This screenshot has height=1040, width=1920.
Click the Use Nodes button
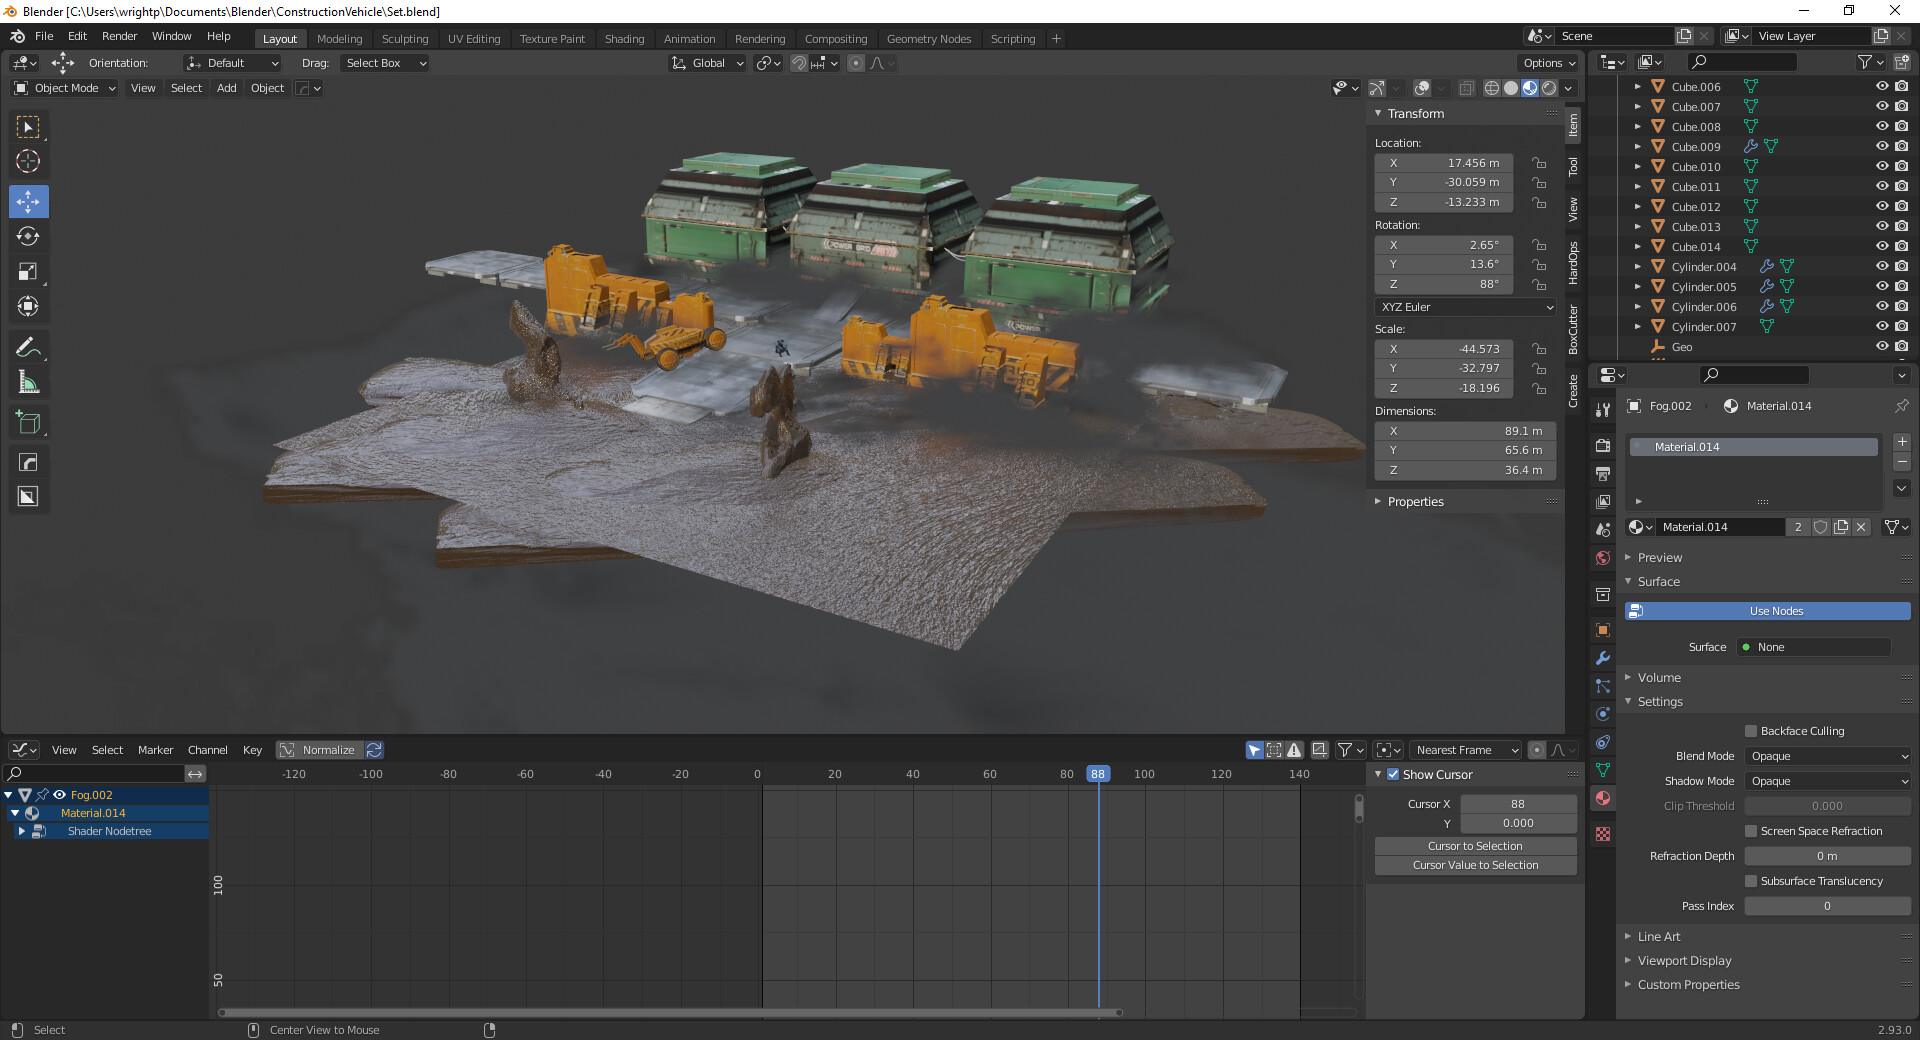[x=1768, y=611]
